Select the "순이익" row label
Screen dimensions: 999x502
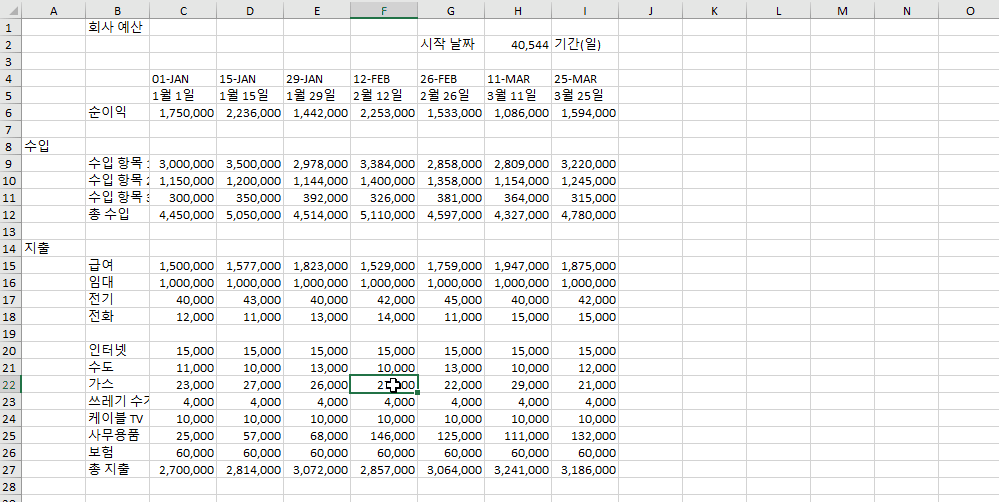coord(117,113)
